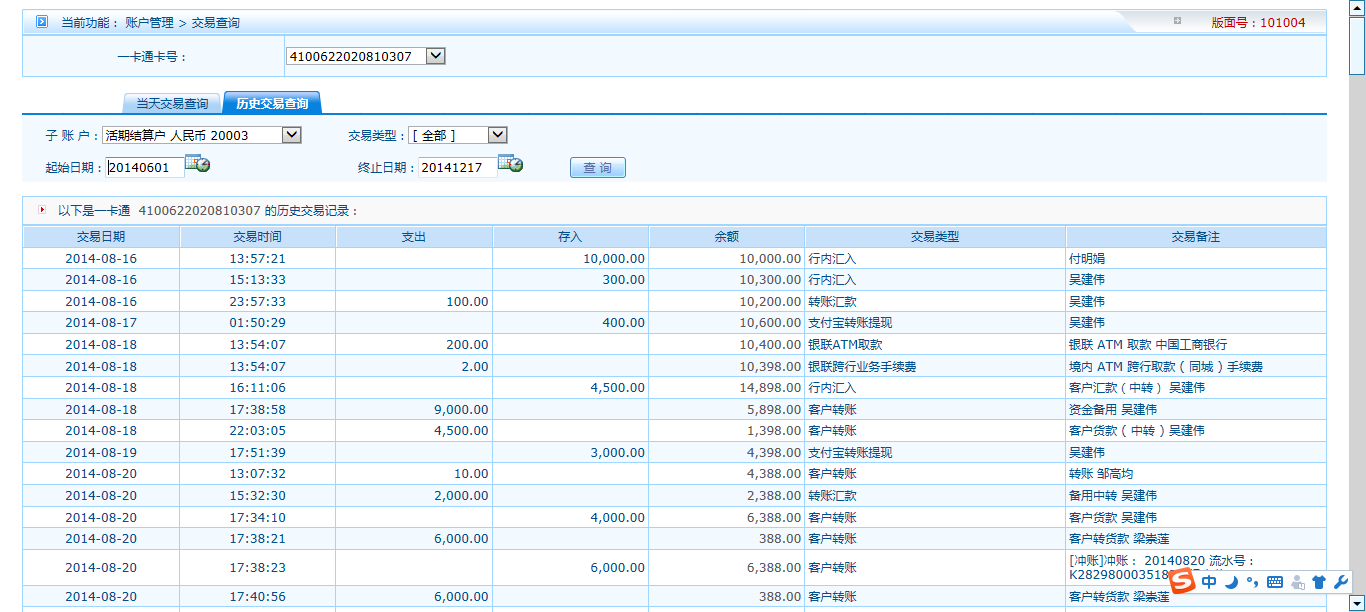1366x612 pixels.
Task: Open the calendar picker for 起始日期
Action: [197, 165]
